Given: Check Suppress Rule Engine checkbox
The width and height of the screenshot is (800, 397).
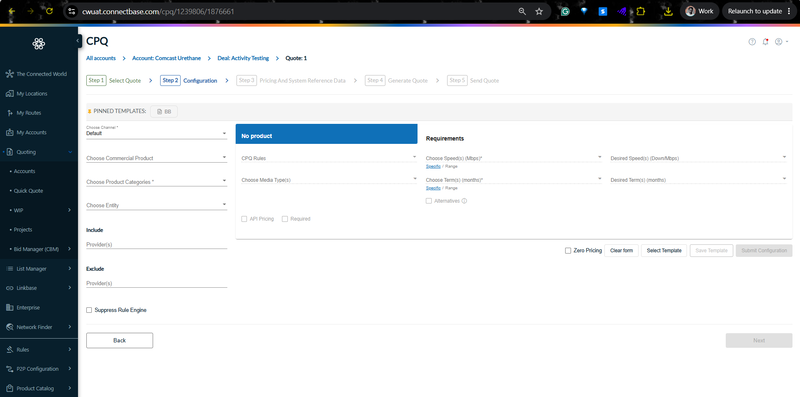Looking at the screenshot, I should click(89, 310).
